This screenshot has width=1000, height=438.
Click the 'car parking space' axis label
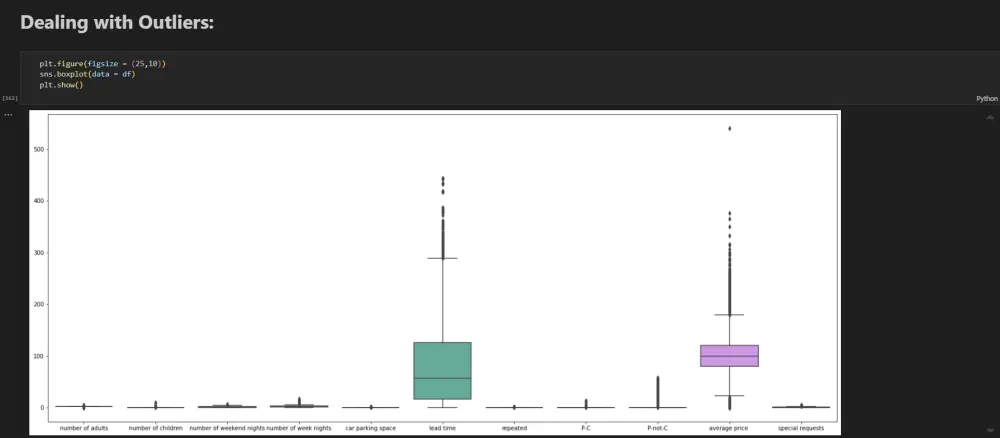pos(371,428)
